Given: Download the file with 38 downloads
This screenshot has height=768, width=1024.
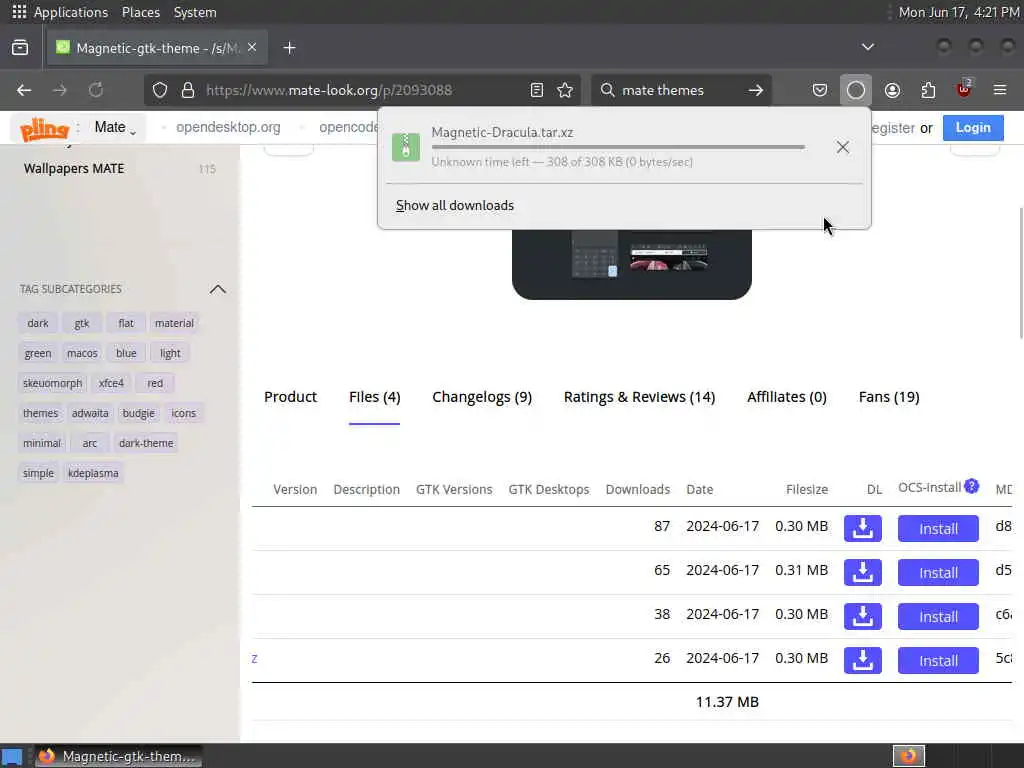Looking at the screenshot, I should [x=863, y=616].
